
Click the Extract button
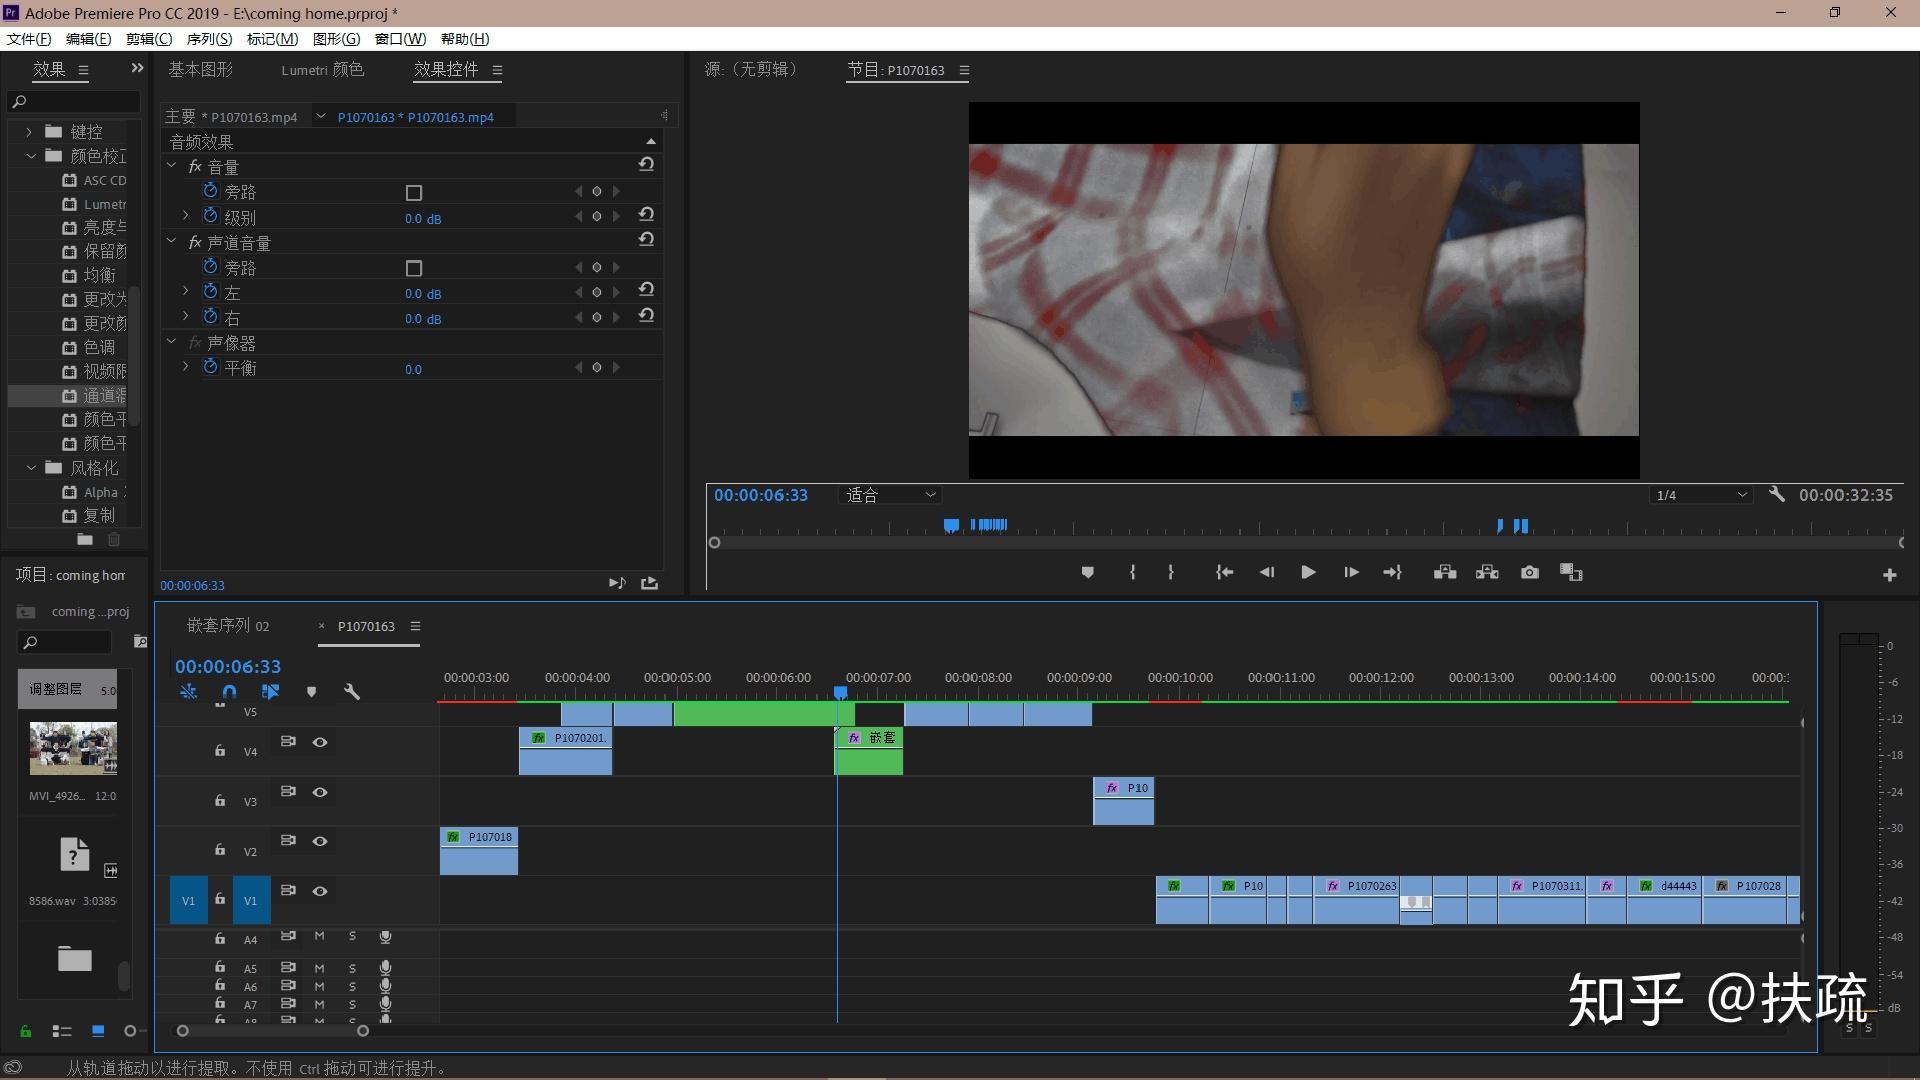click(1487, 572)
